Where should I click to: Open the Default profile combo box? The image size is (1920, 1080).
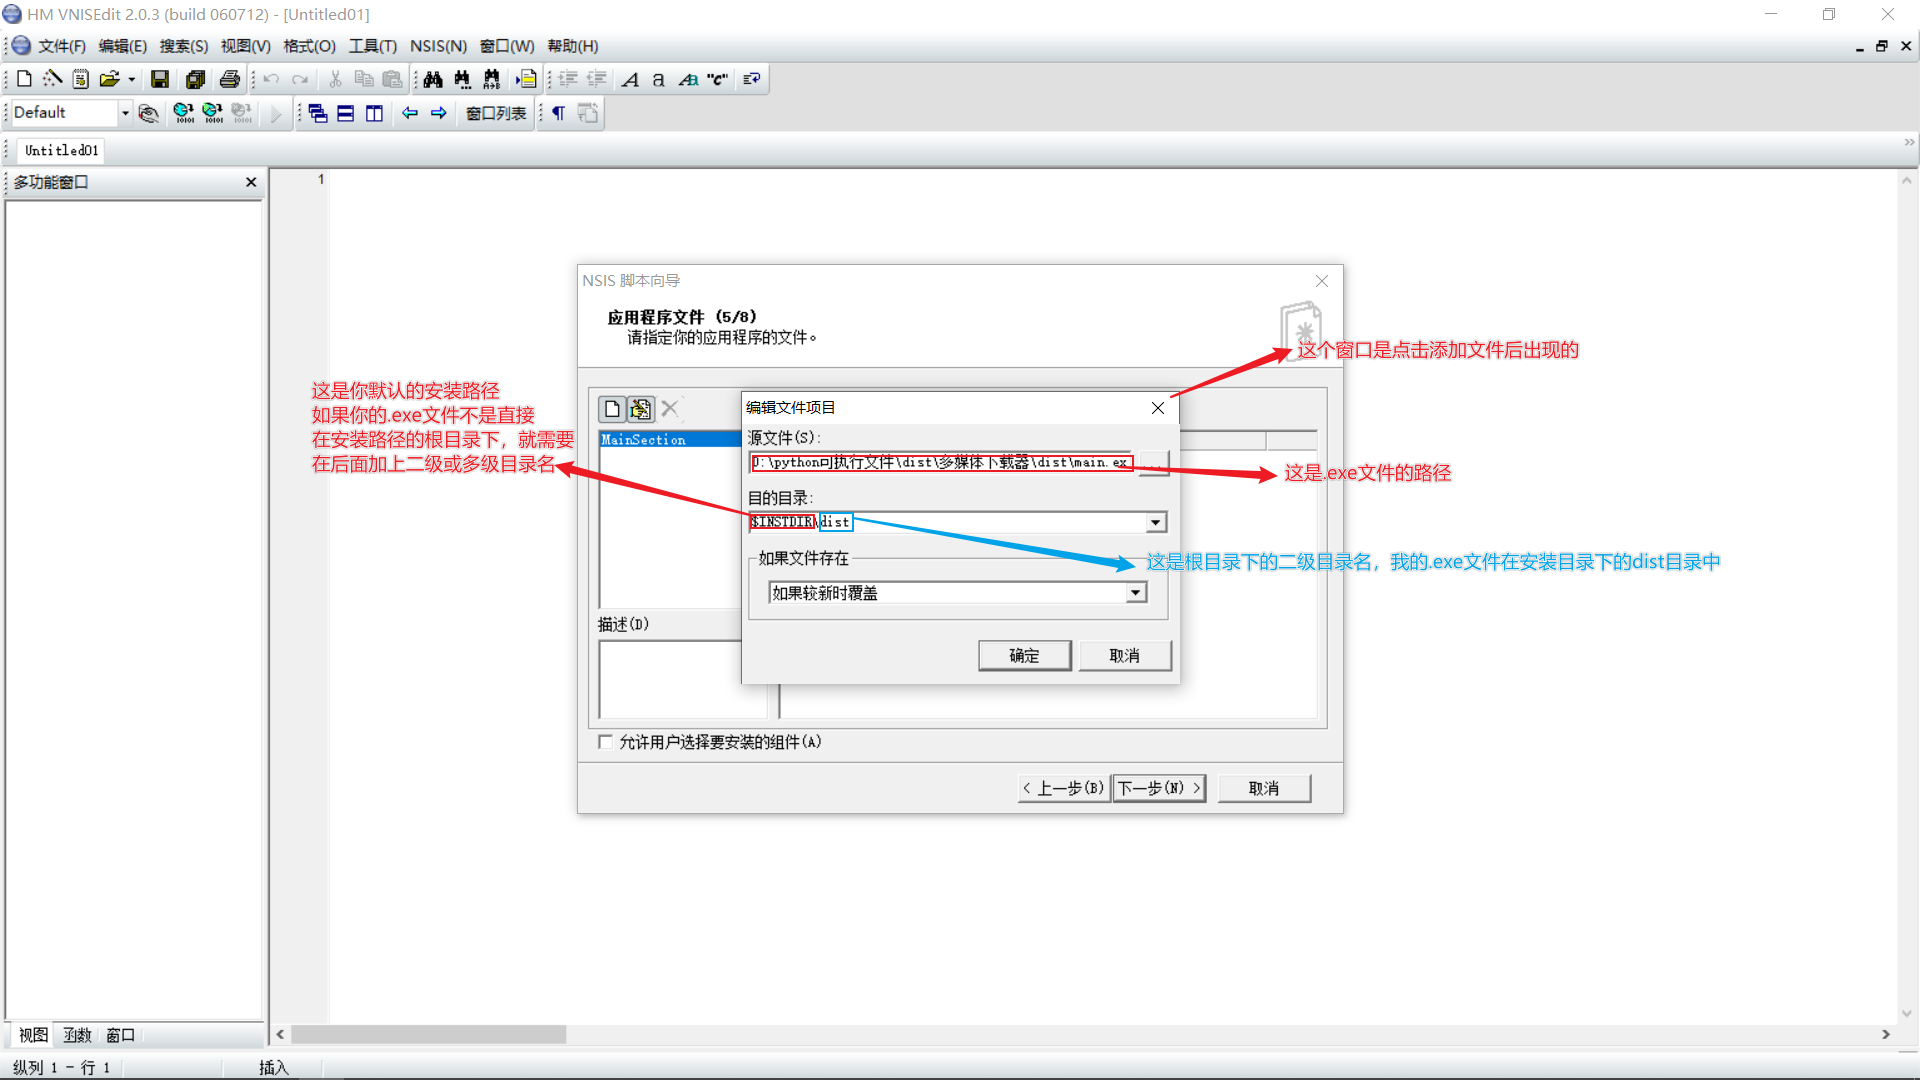(71, 112)
